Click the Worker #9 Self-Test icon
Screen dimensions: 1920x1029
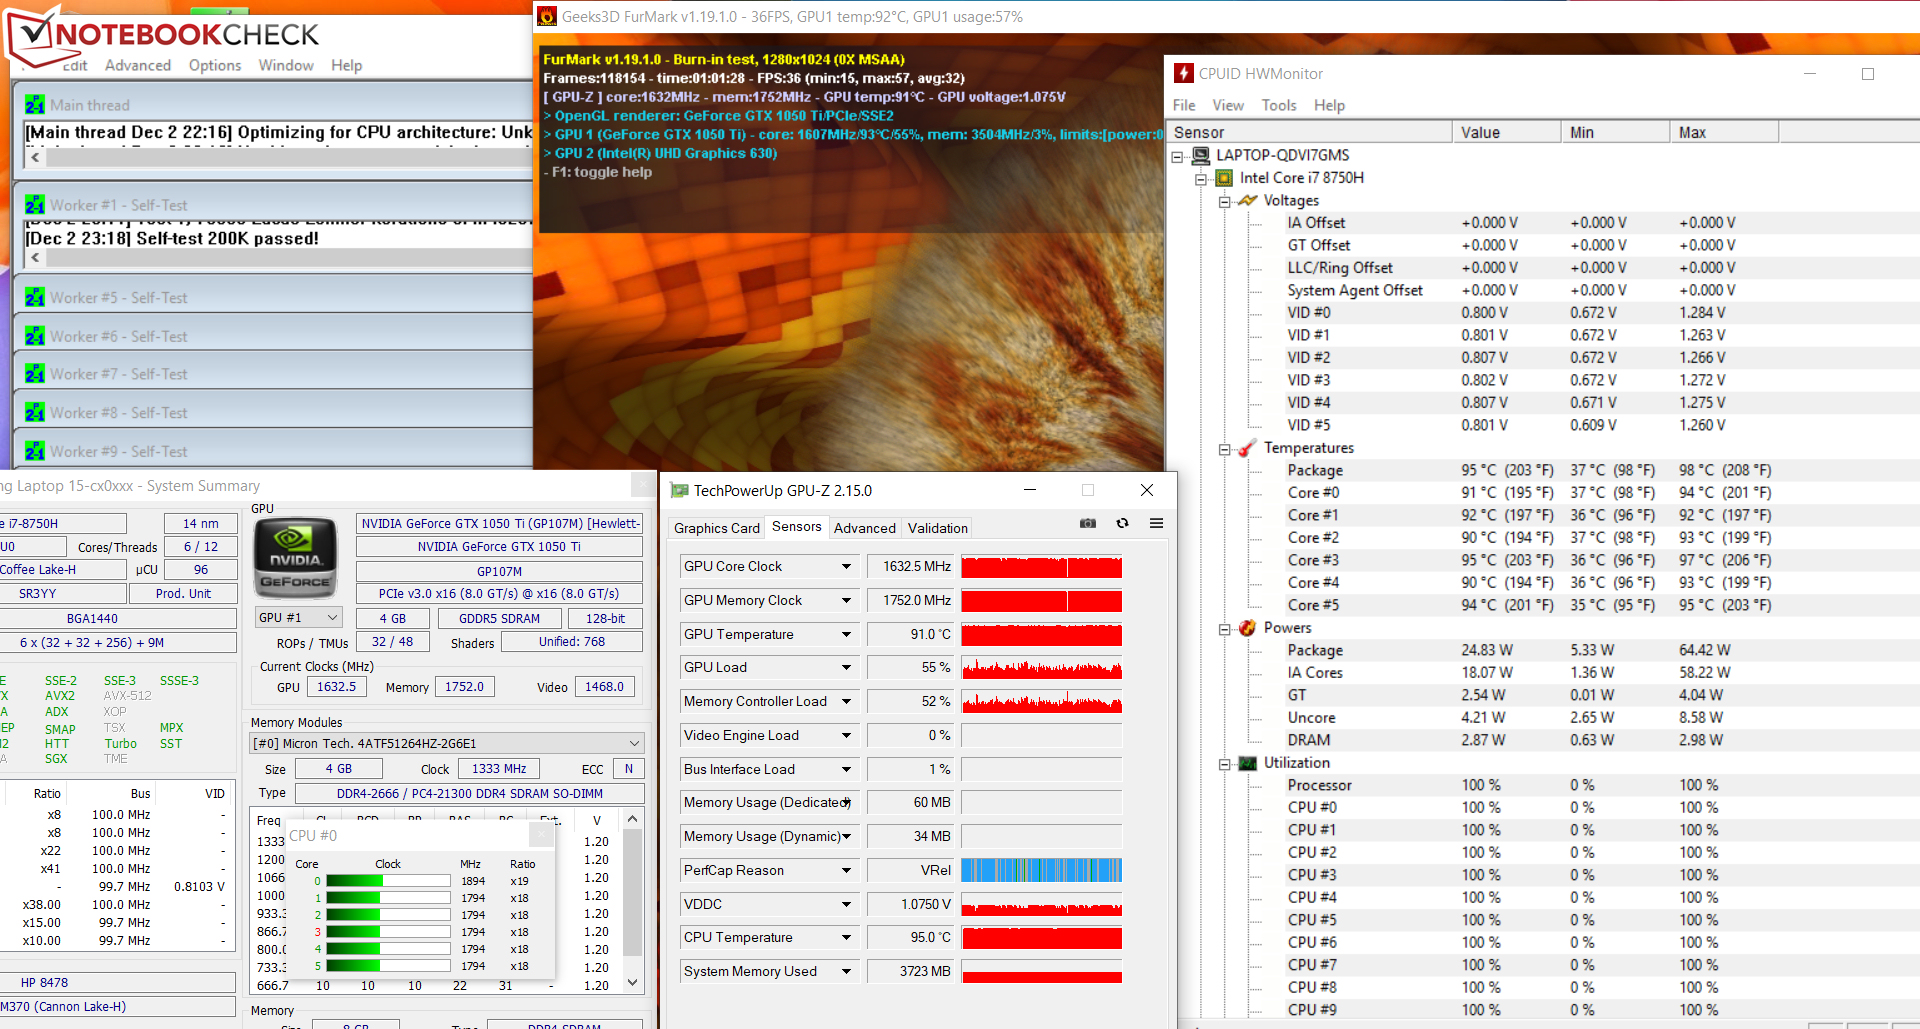coord(35,451)
